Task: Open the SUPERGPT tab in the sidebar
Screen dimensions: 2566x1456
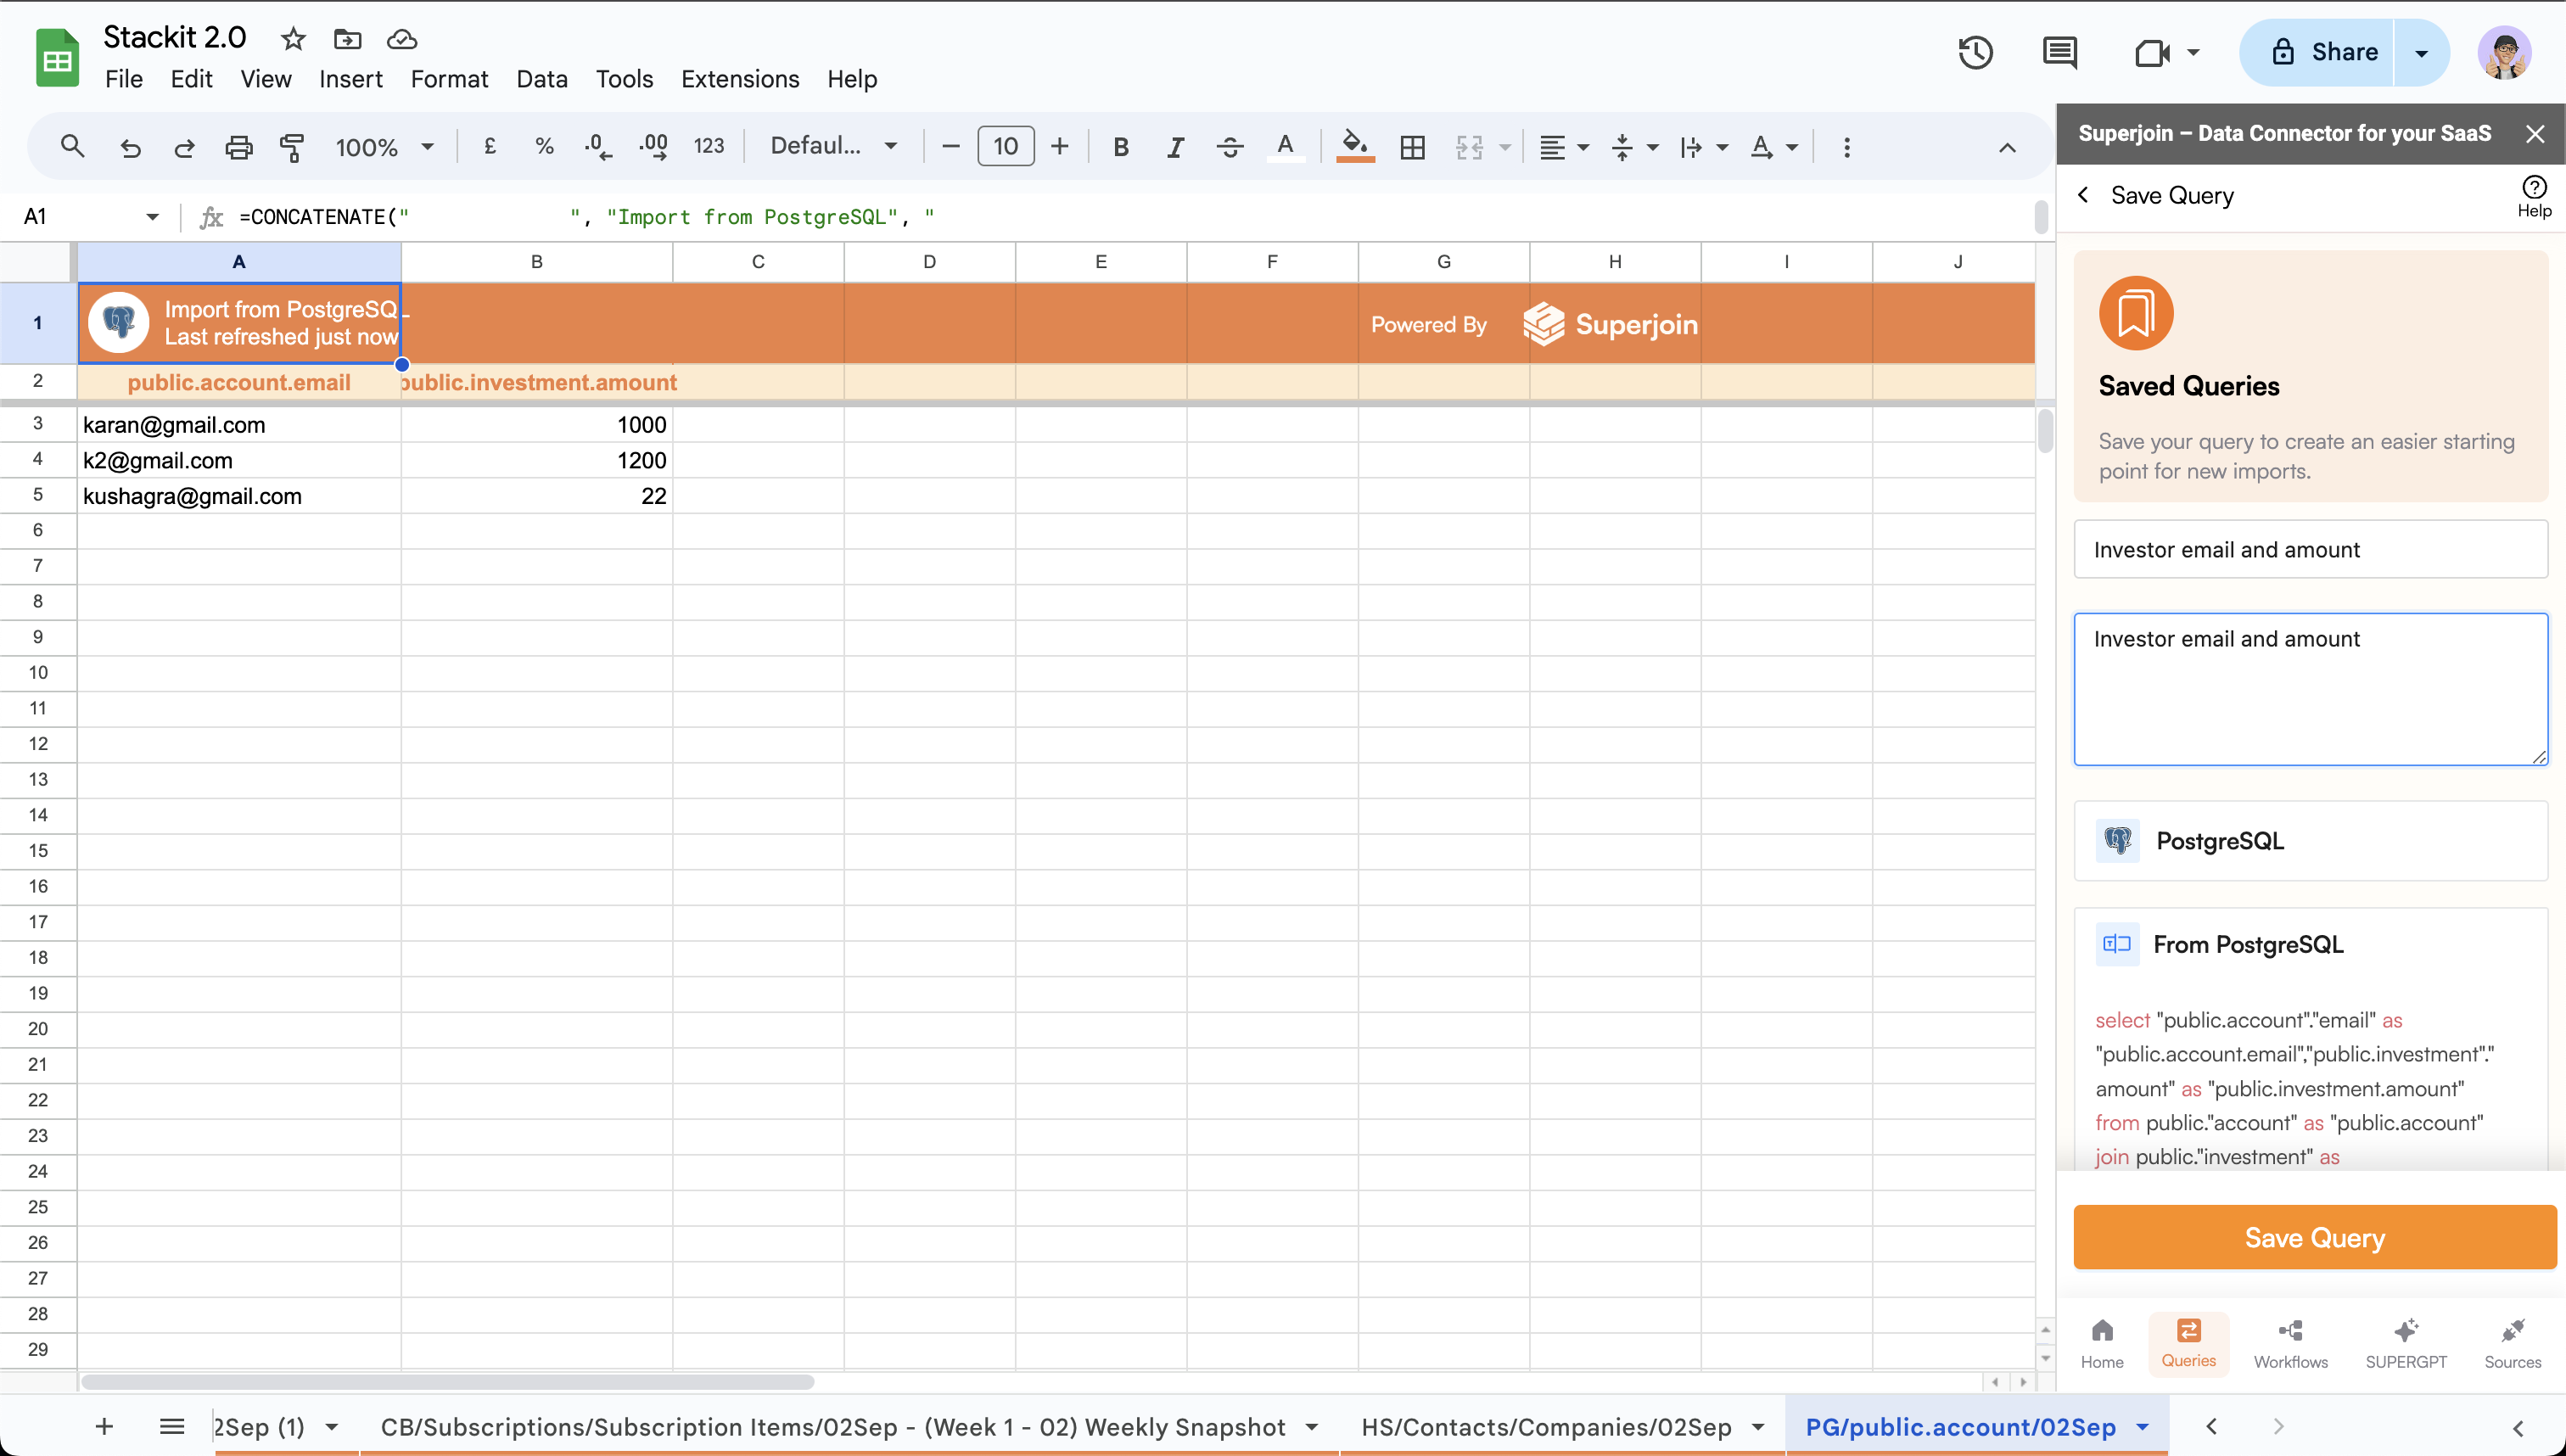Action: click(x=2405, y=1343)
